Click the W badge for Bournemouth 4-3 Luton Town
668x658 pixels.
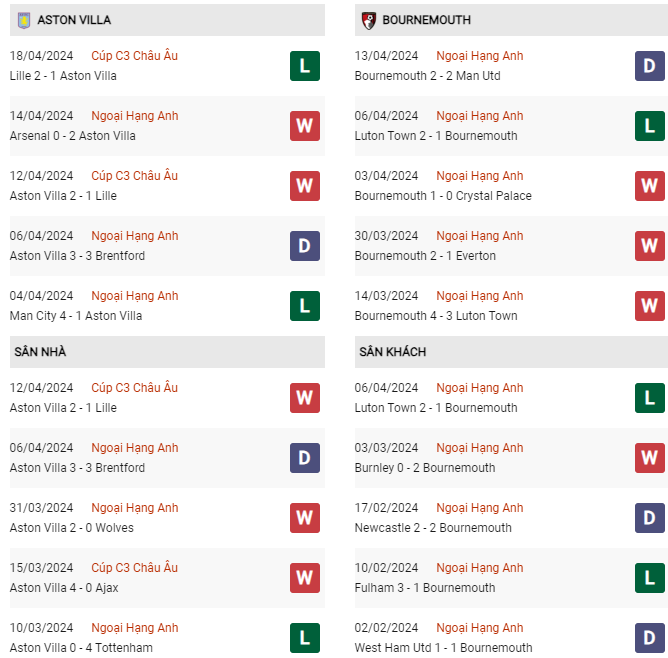[649, 306]
